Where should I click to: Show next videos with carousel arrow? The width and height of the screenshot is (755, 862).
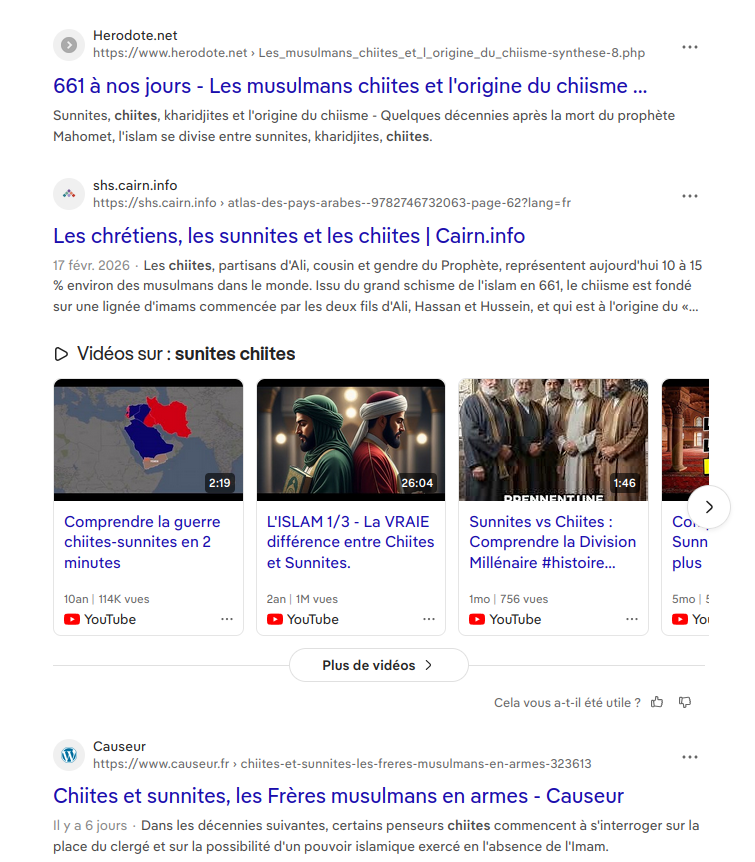[709, 507]
